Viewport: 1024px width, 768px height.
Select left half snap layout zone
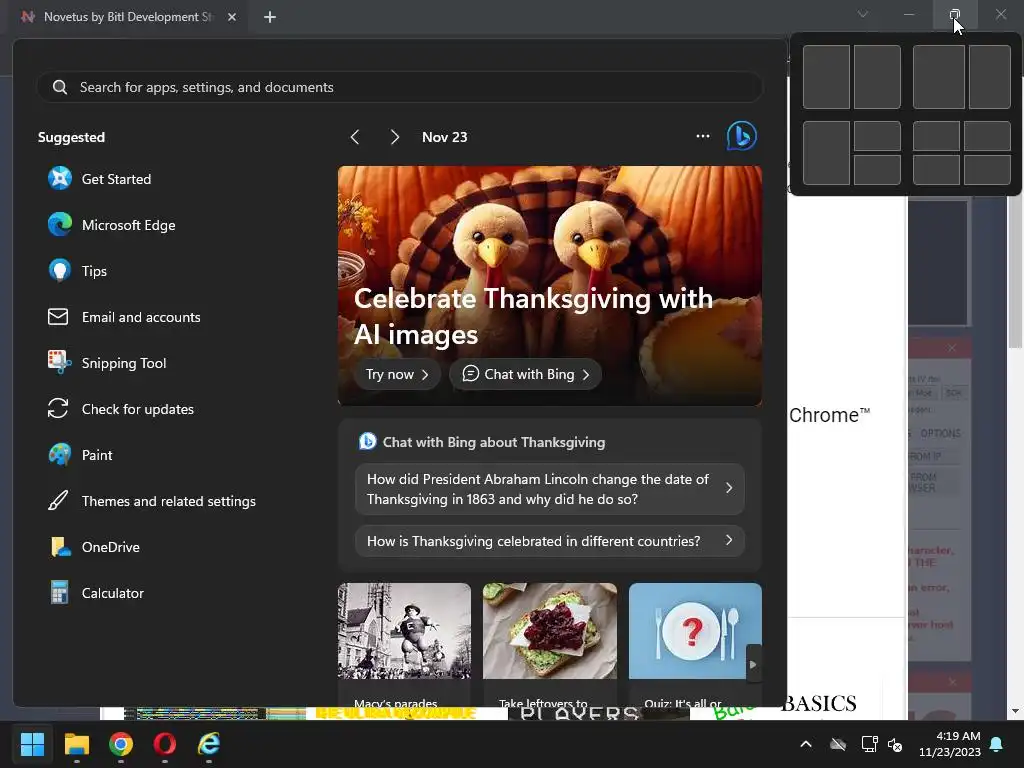(x=826, y=77)
